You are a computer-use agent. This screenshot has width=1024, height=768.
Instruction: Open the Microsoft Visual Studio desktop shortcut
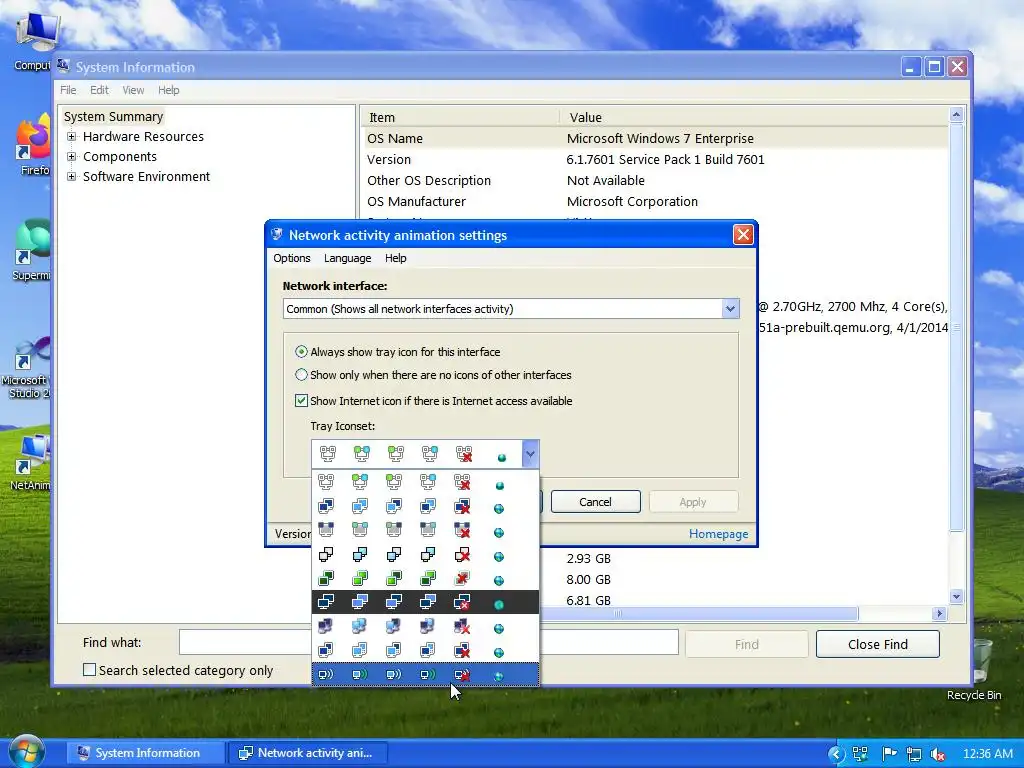pyautogui.click(x=27, y=367)
